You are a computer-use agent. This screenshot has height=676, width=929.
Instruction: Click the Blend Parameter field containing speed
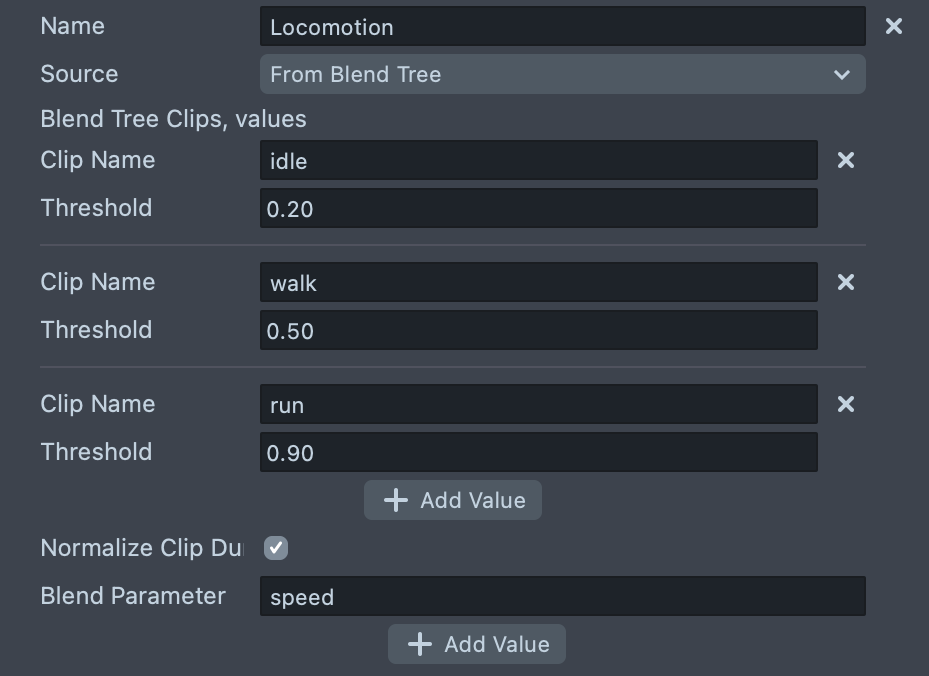[x=562, y=597]
